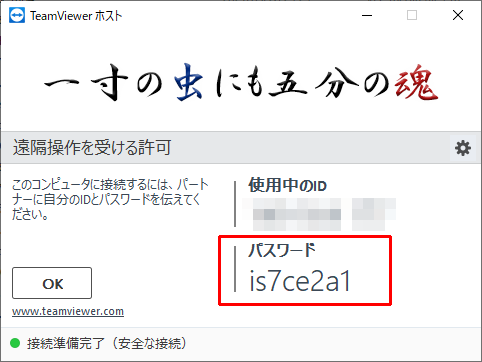The width and height of the screenshot is (482, 362).
Task: Open the www.teamviewer.com link
Action: (x=68, y=311)
